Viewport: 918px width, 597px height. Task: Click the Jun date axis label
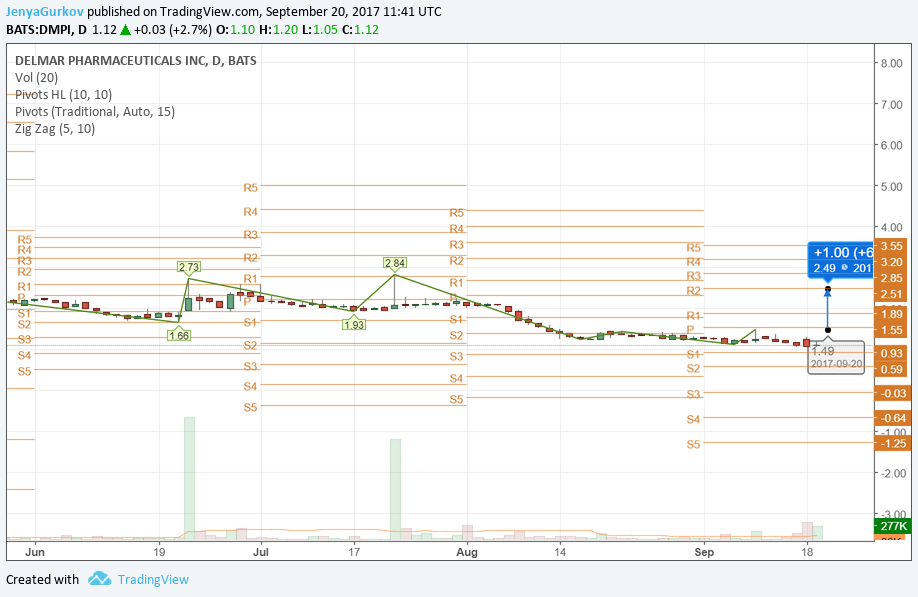35,552
